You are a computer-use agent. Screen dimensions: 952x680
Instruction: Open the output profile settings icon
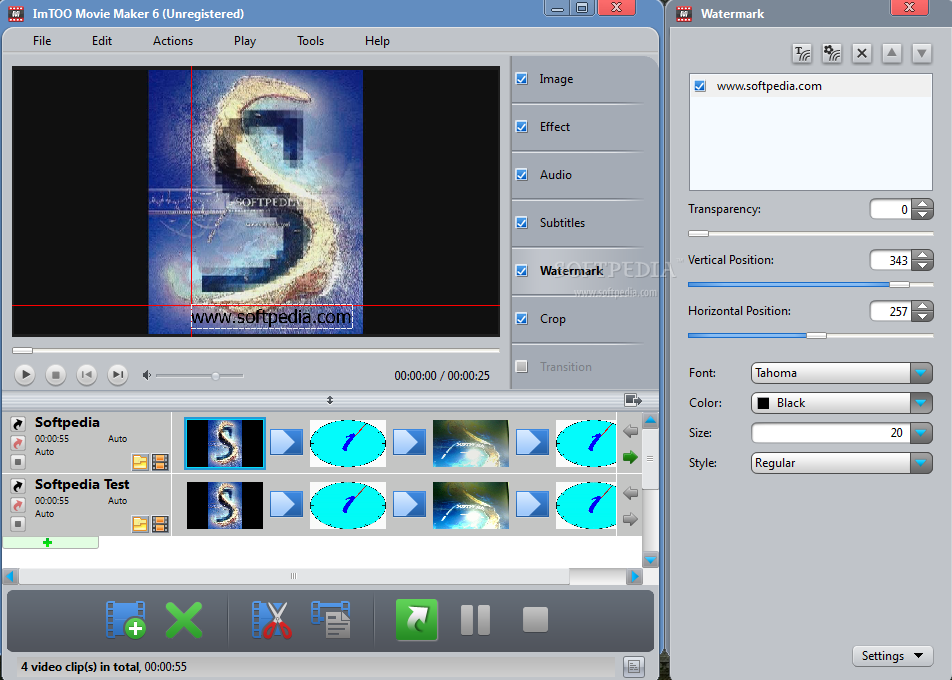[x=331, y=620]
